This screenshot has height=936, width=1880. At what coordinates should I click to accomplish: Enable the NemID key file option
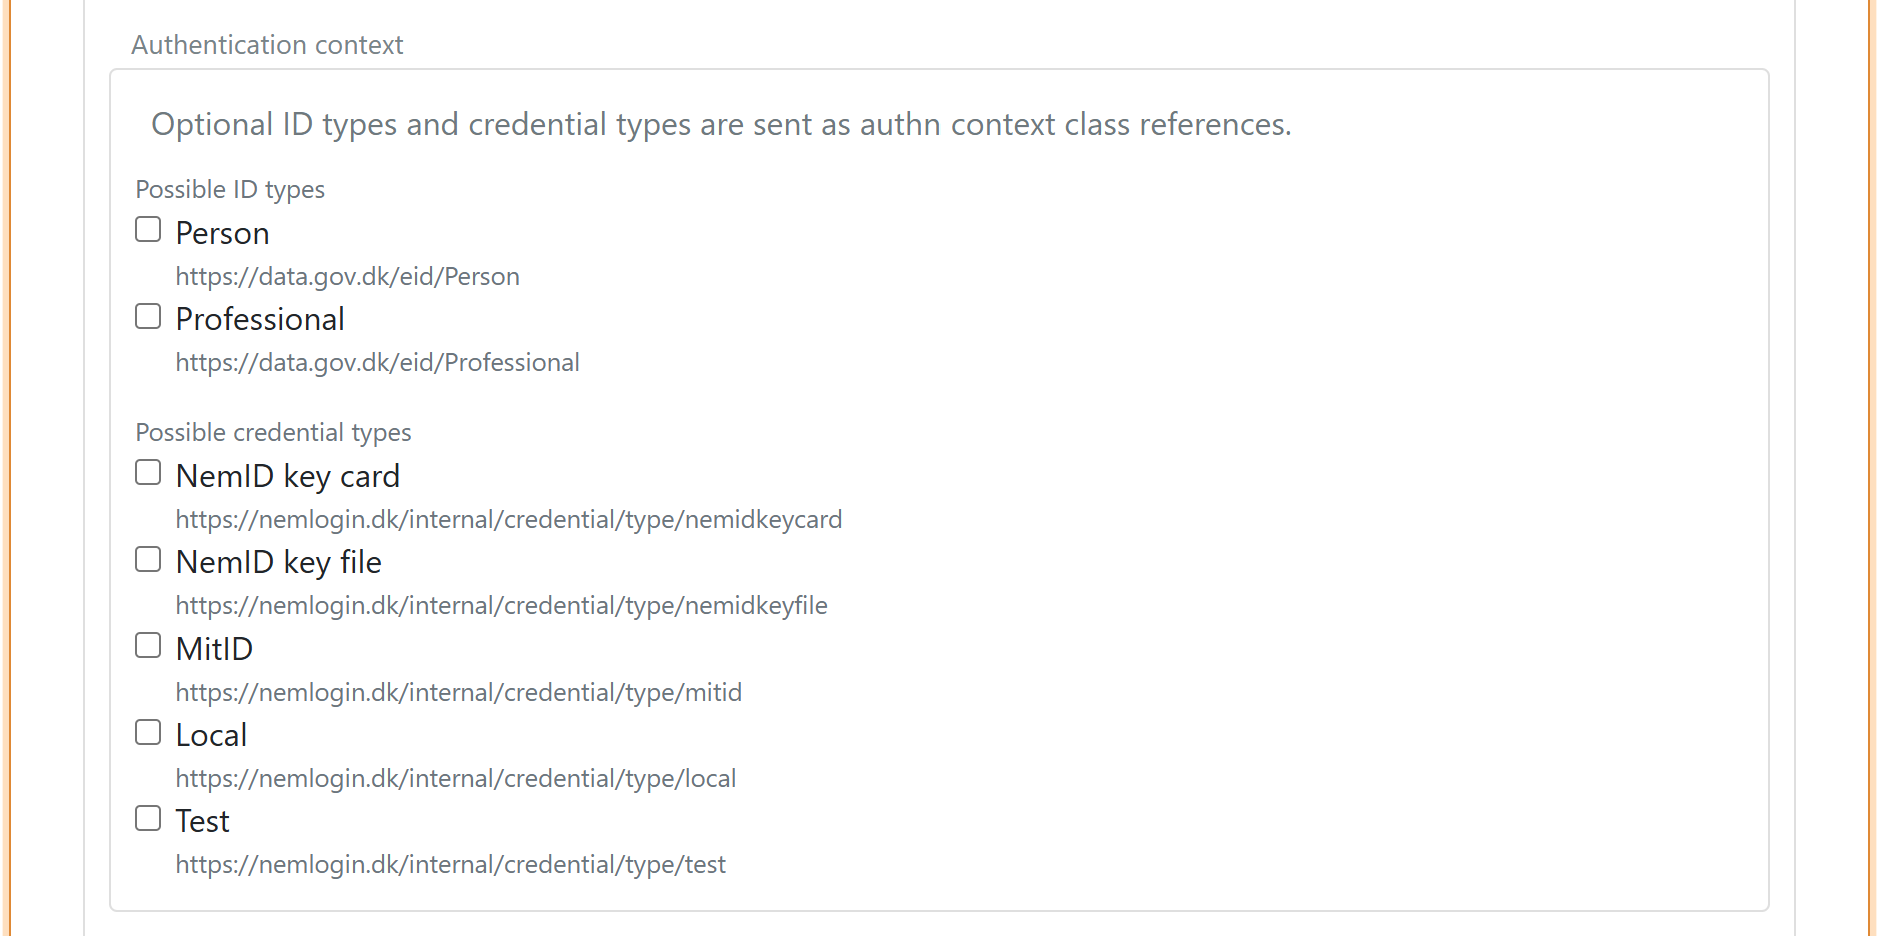[x=147, y=558]
